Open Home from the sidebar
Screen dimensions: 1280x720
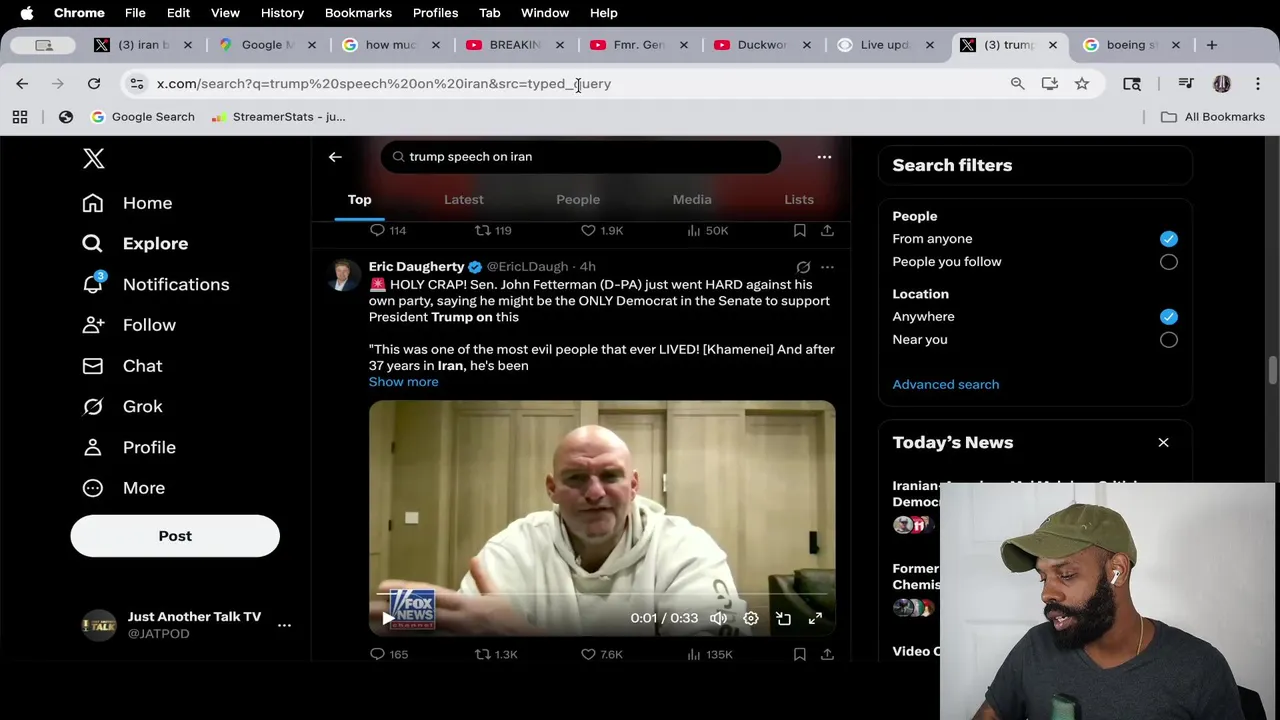click(127, 203)
